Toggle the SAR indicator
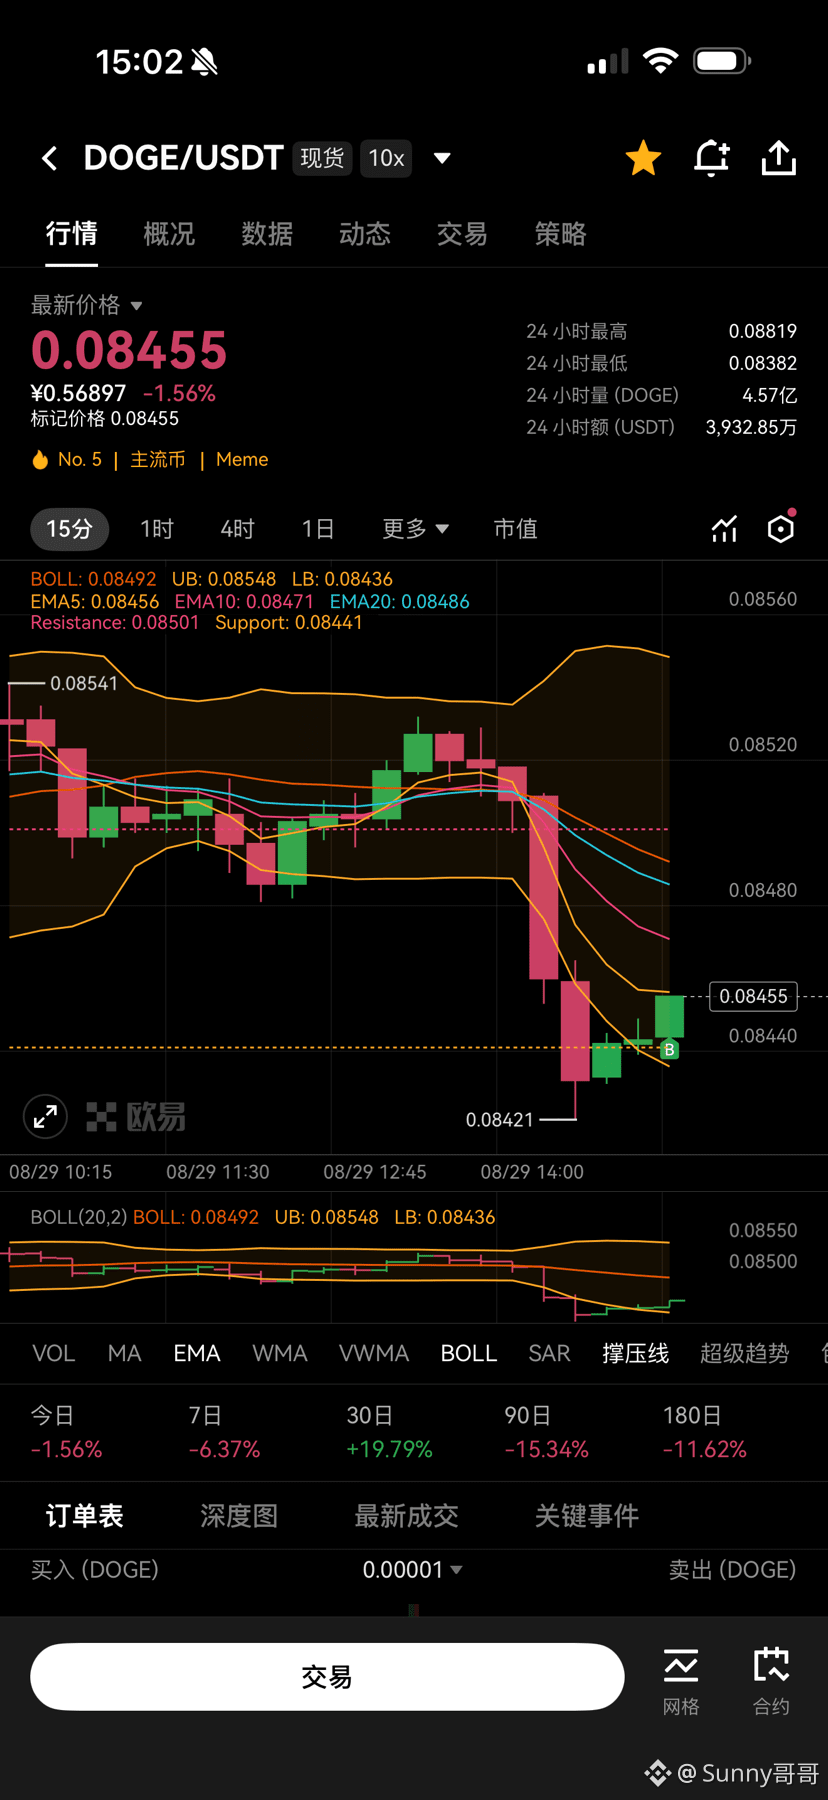 tap(549, 1353)
